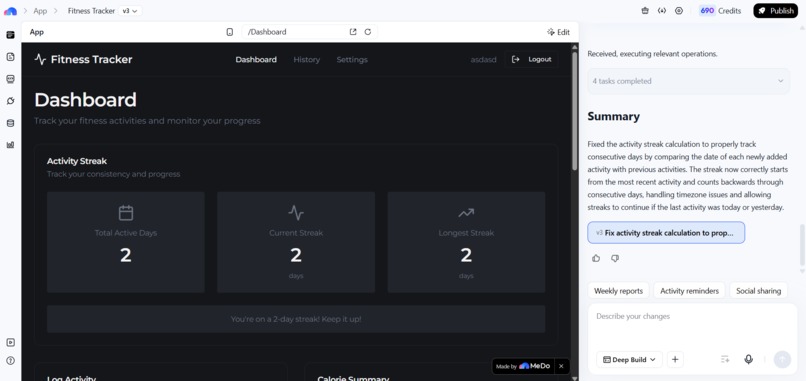Click the Dashboard page heading
Screen dimensions: 806x381
85,100
